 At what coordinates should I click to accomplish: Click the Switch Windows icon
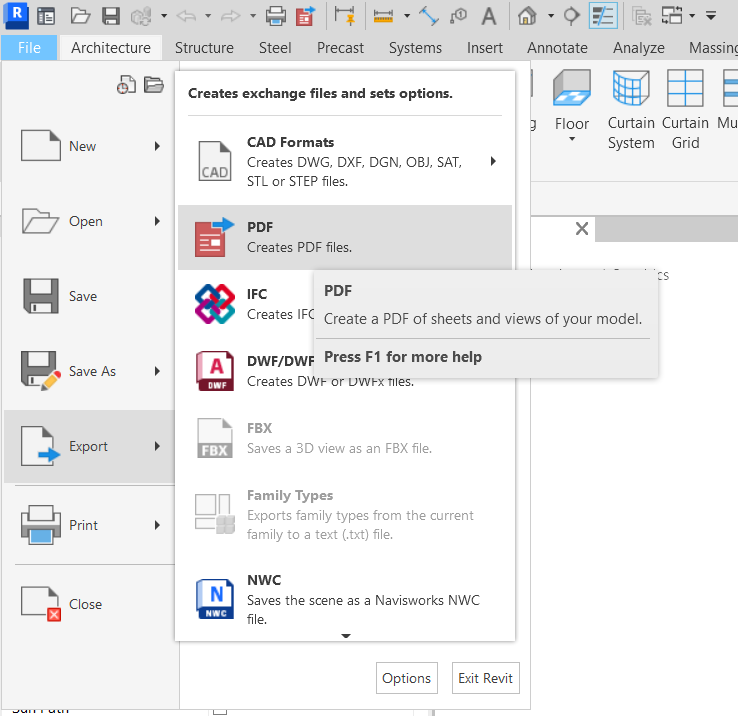[672, 16]
